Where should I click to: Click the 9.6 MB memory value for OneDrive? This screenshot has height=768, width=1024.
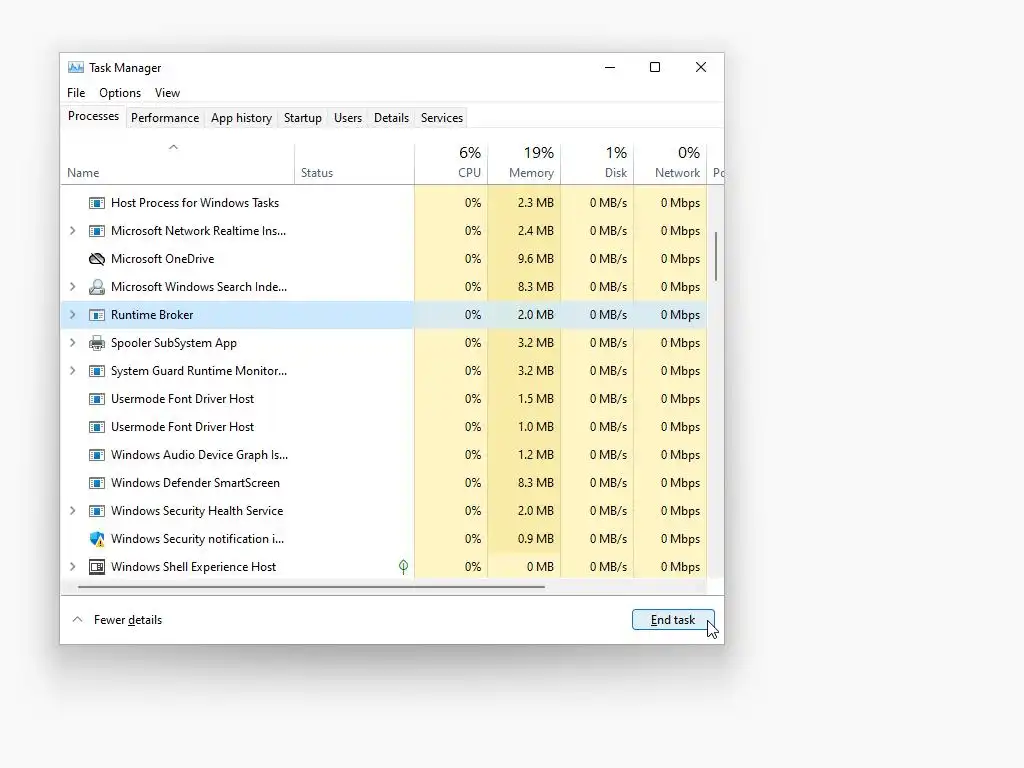(536, 259)
